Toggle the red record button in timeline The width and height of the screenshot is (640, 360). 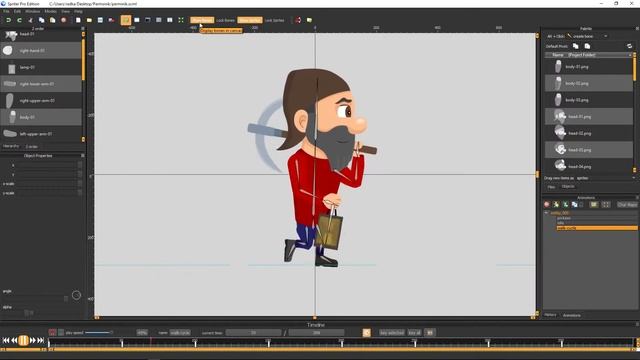[52, 333]
